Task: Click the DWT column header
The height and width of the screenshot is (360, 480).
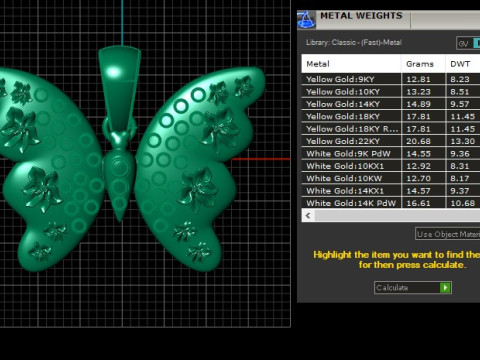Action: 463,64
